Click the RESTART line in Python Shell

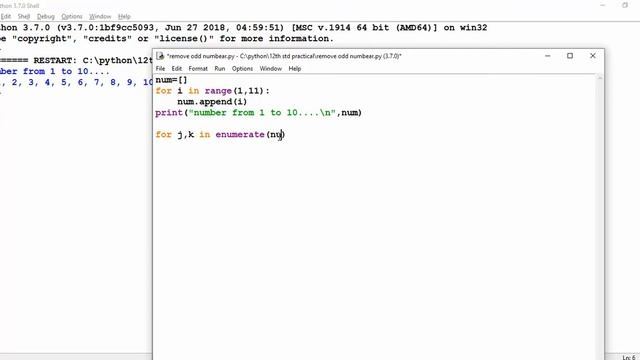[x=76, y=60]
